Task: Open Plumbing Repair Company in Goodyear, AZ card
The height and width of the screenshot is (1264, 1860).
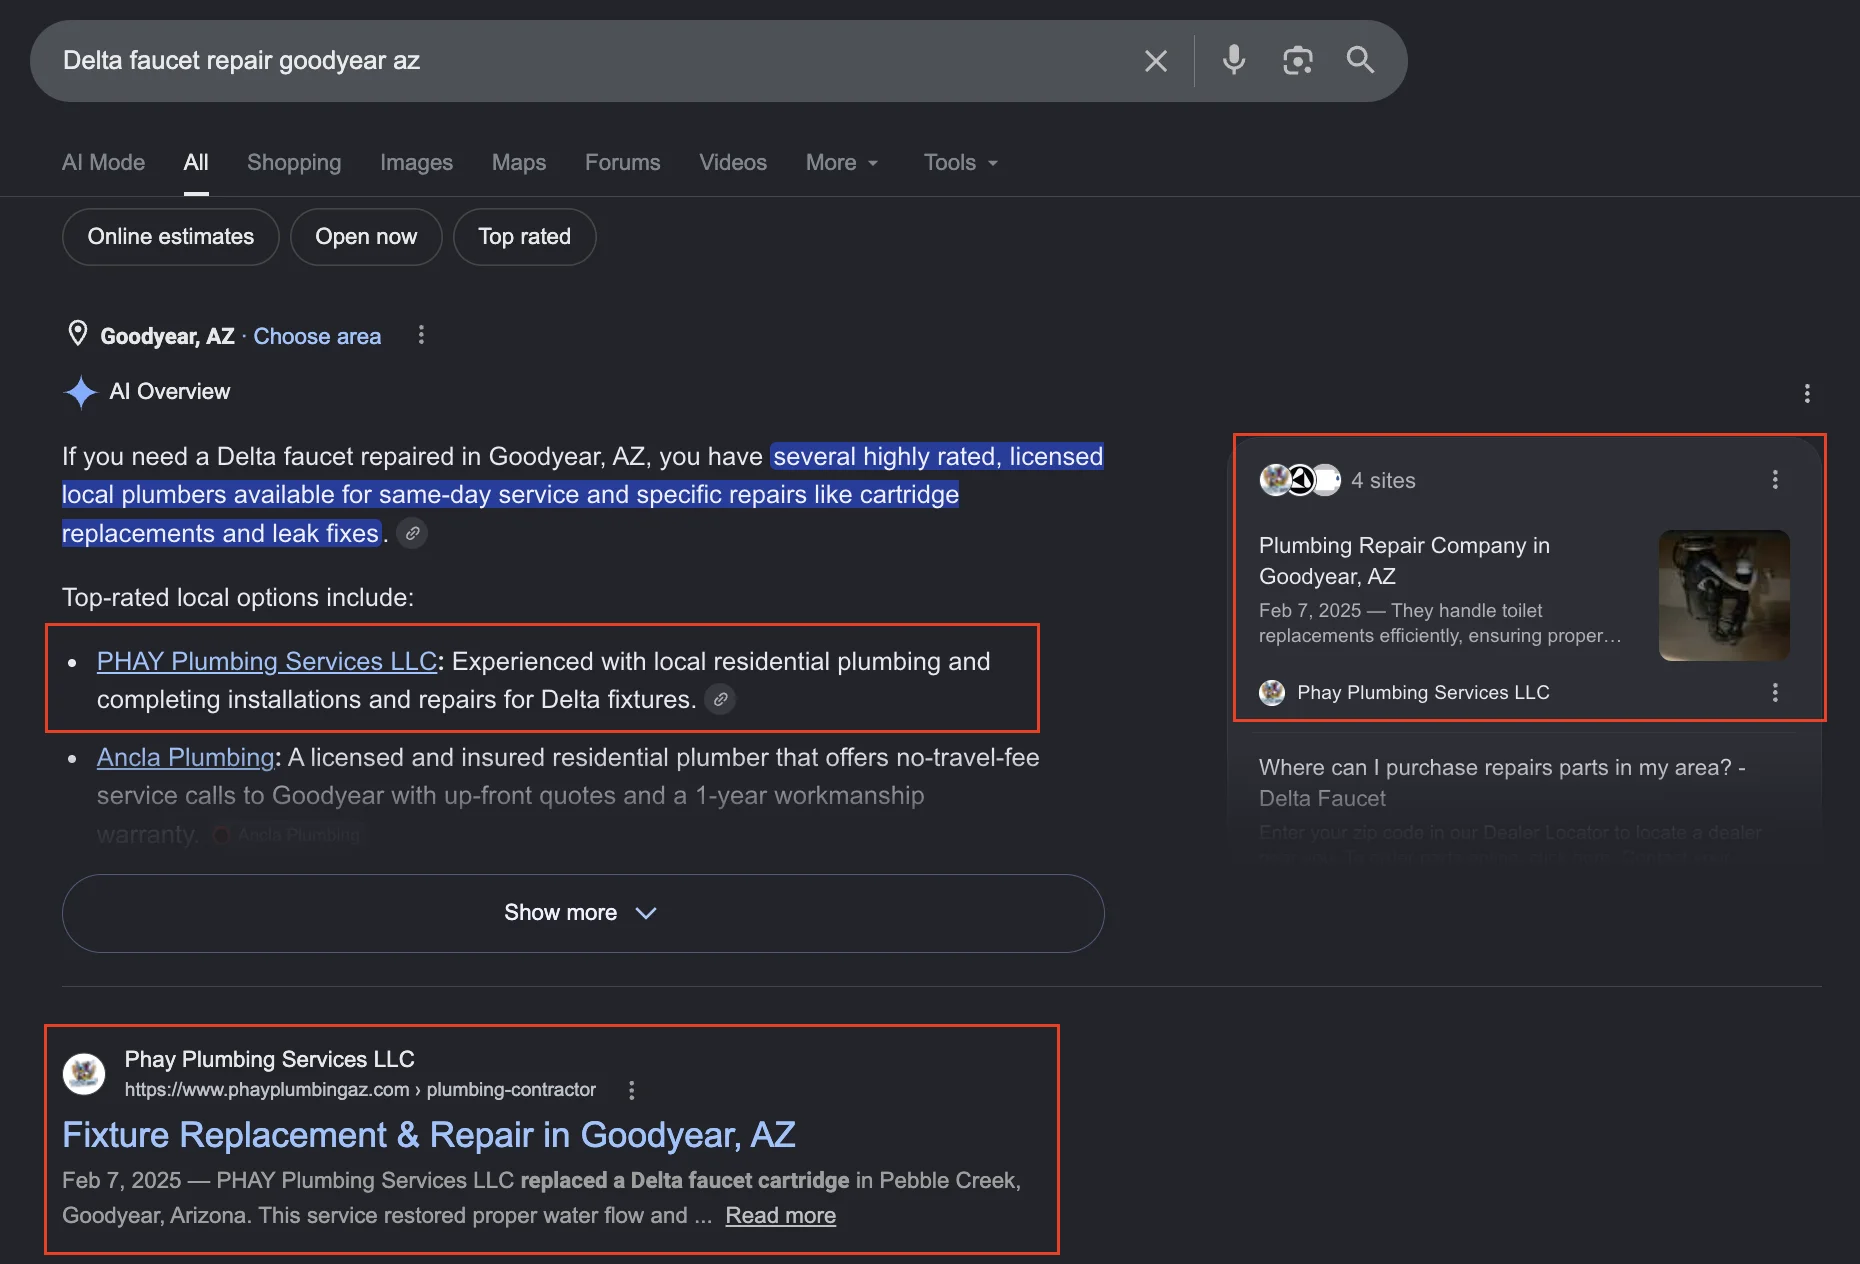Action: 1404,560
